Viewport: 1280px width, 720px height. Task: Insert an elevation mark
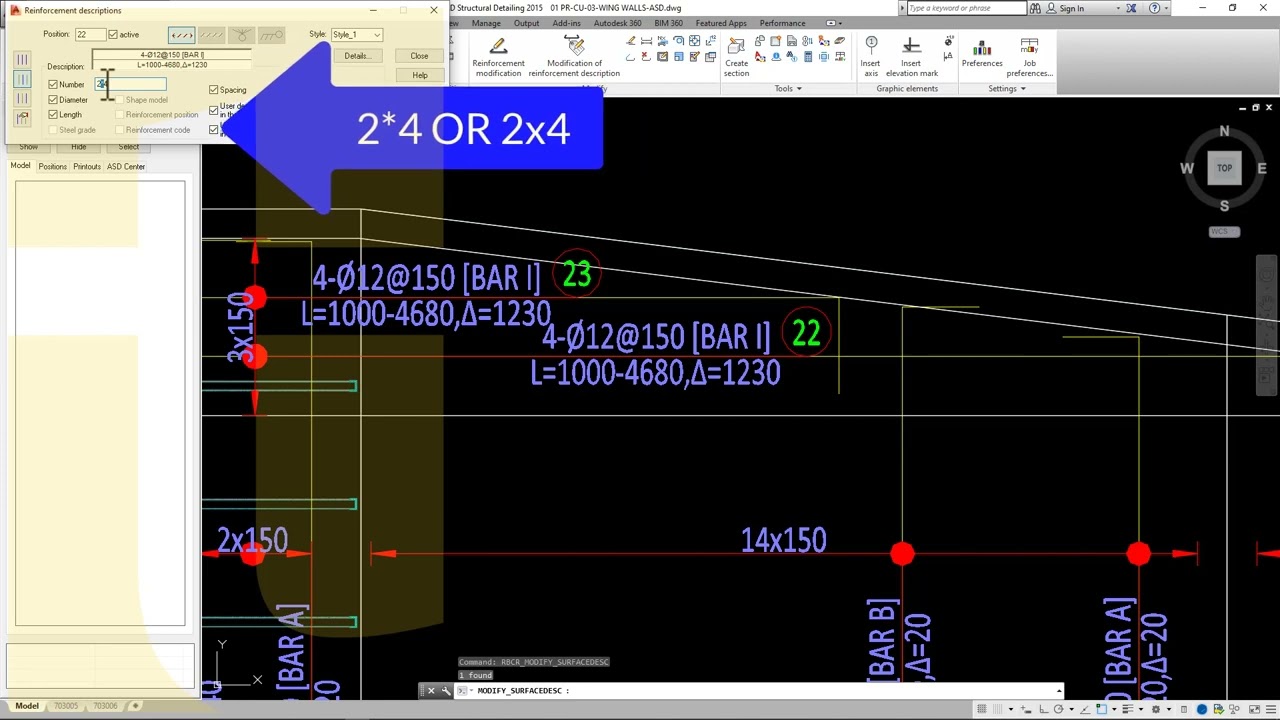coord(911,57)
